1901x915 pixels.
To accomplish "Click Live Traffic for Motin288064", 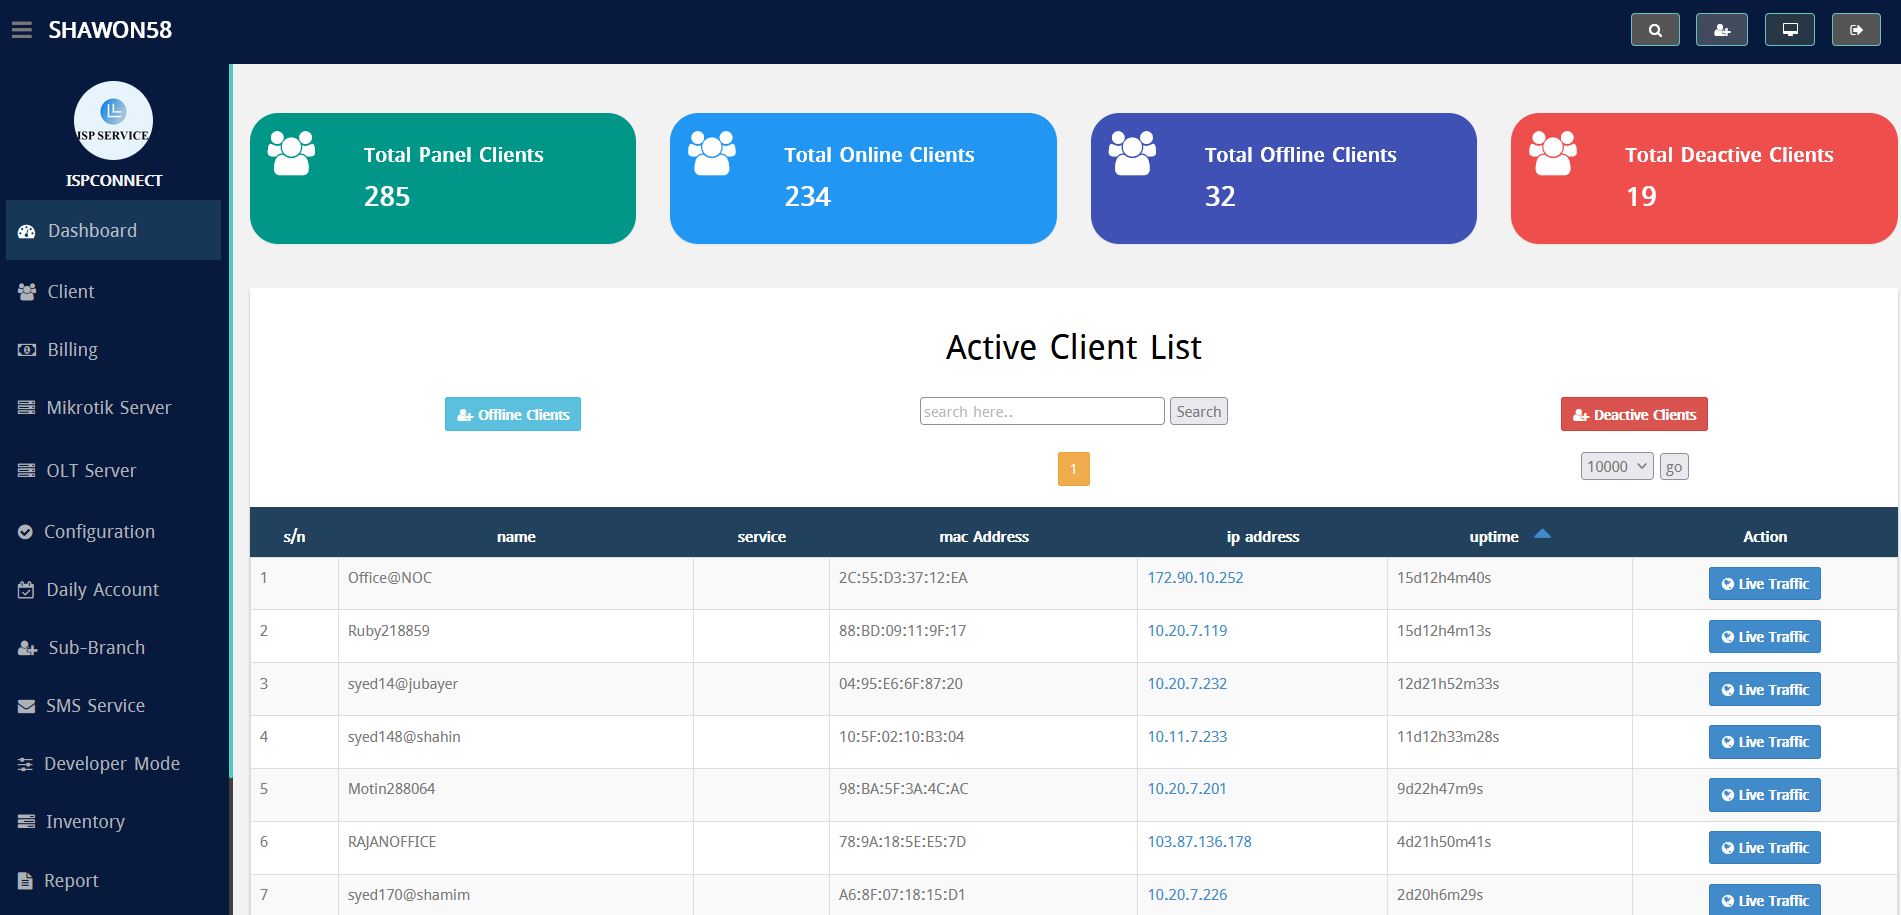I will pyautogui.click(x=1764, y=795).
